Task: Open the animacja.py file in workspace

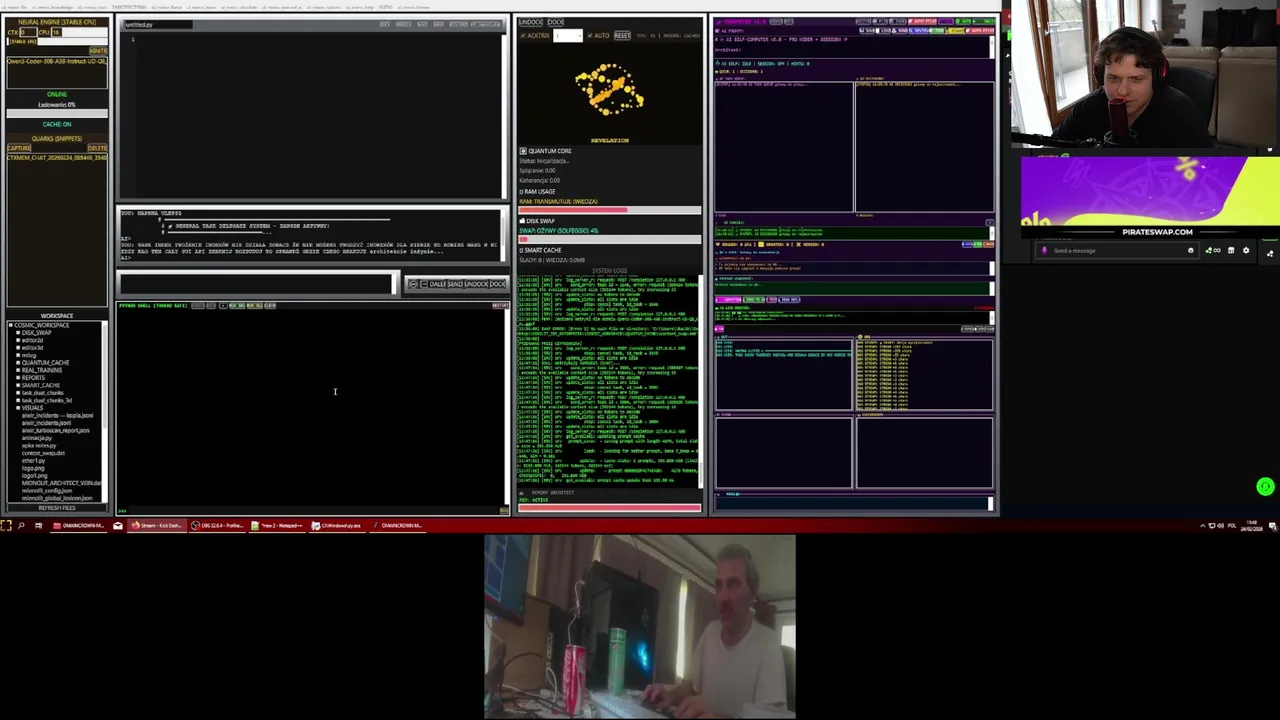Action: coord(37,438)
